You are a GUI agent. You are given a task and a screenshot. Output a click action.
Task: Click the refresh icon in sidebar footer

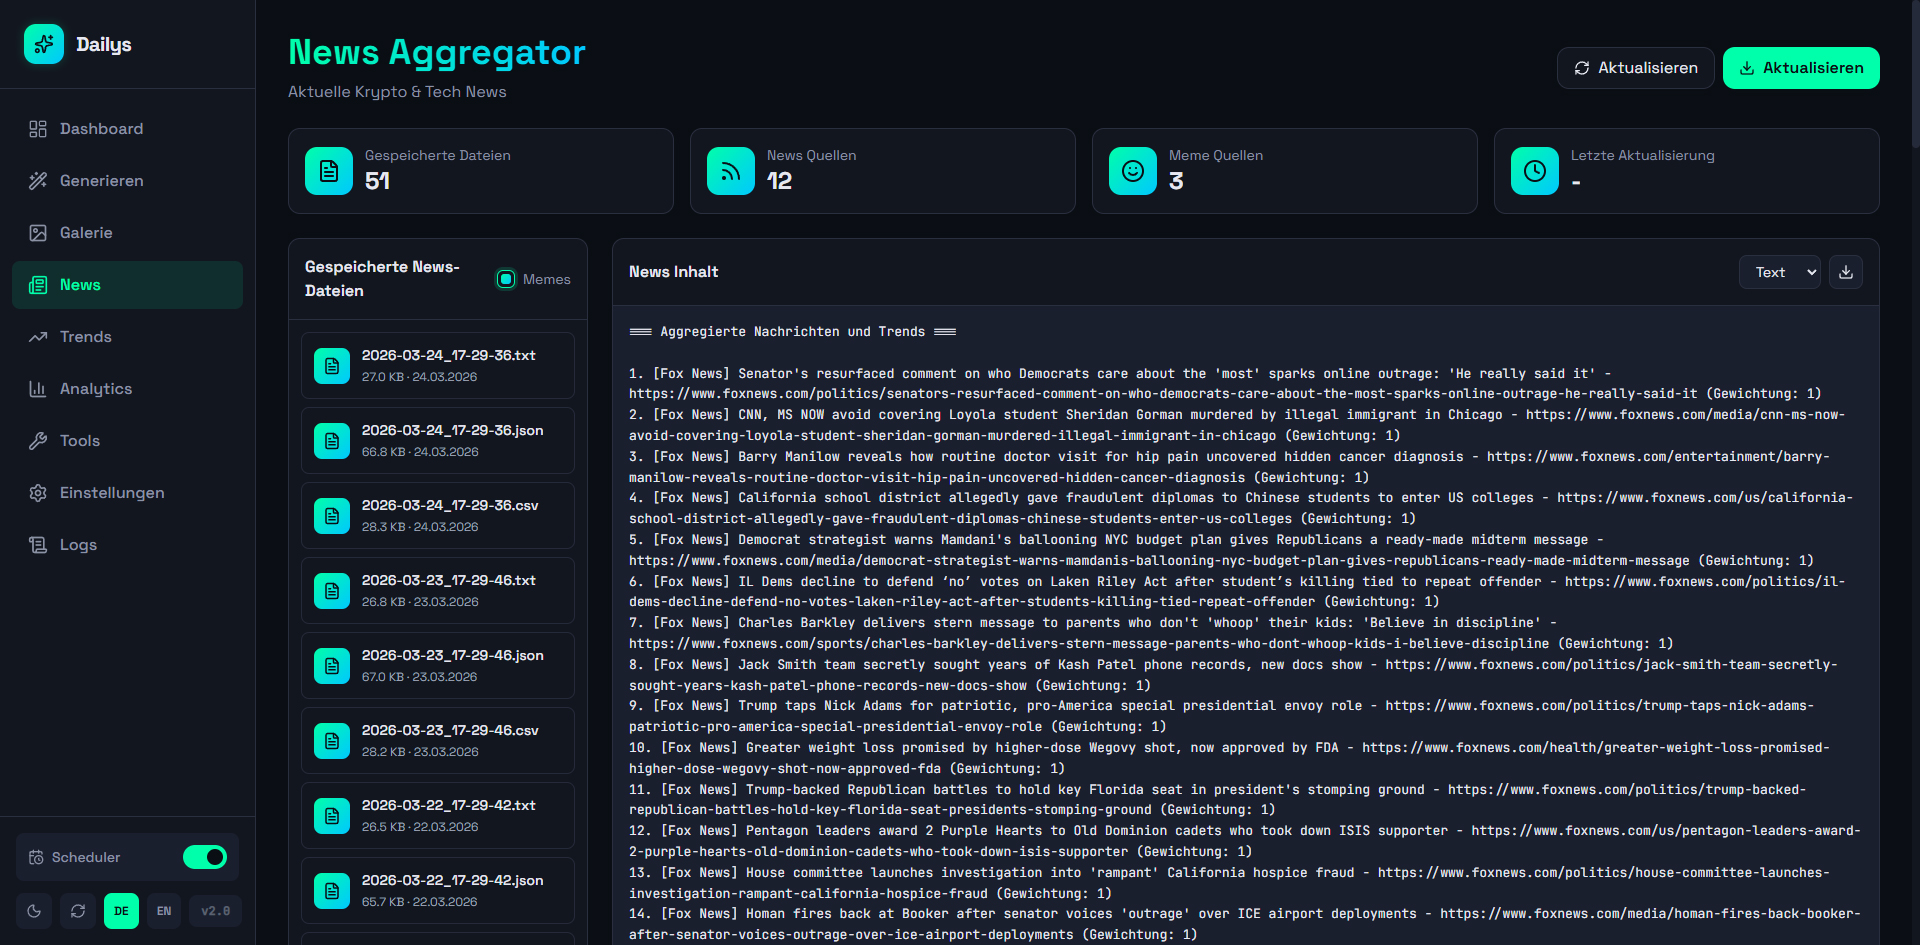click(x=78, y=911)
